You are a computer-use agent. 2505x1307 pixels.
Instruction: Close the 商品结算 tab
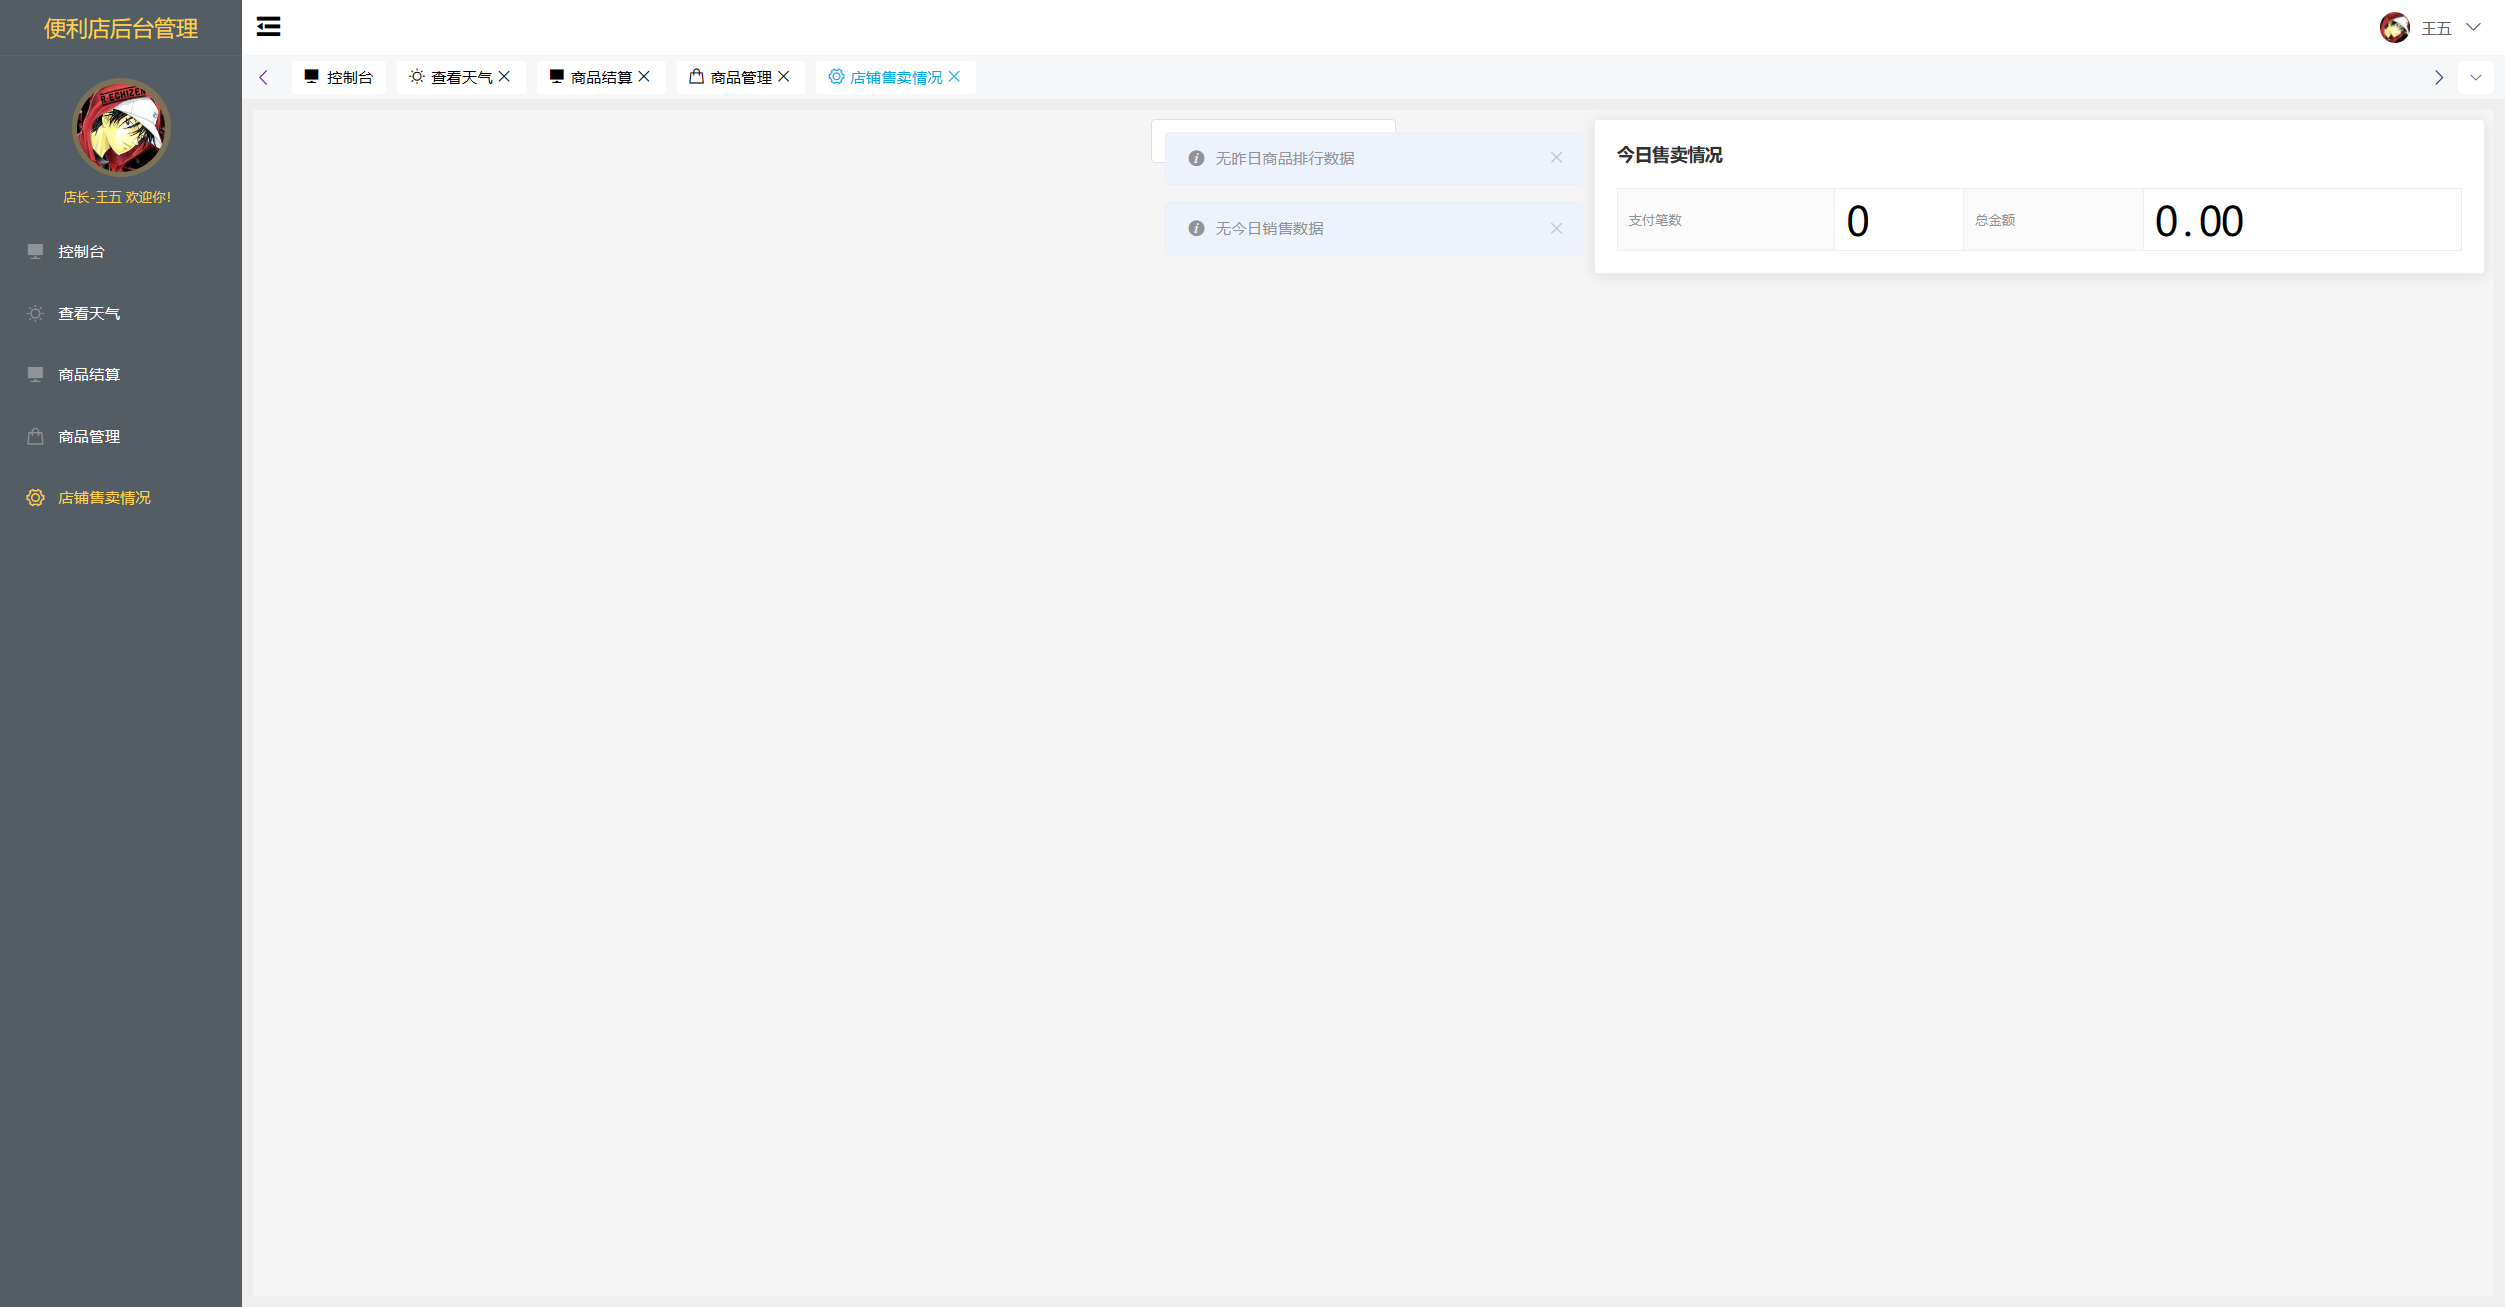(644, 76)
